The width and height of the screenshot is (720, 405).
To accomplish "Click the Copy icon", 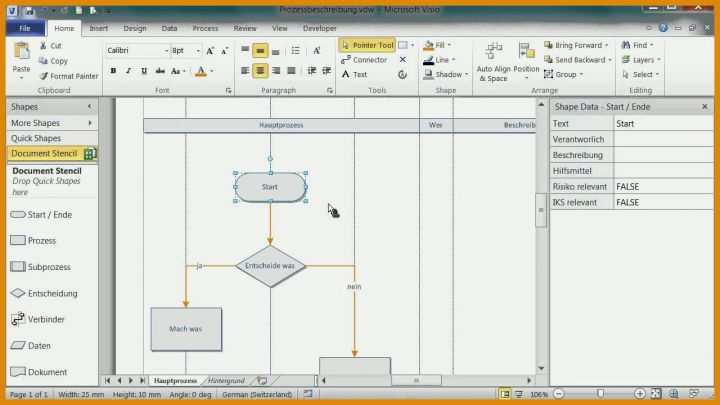I will pos(44,61).
